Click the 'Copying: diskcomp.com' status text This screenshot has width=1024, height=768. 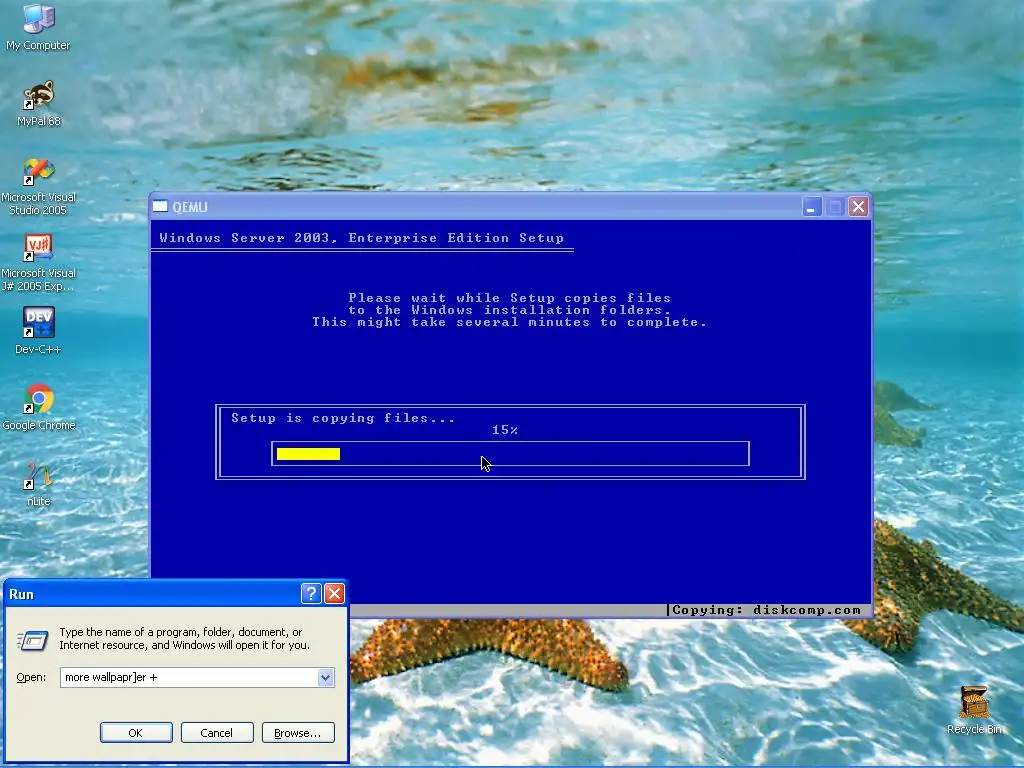point(766,610)
